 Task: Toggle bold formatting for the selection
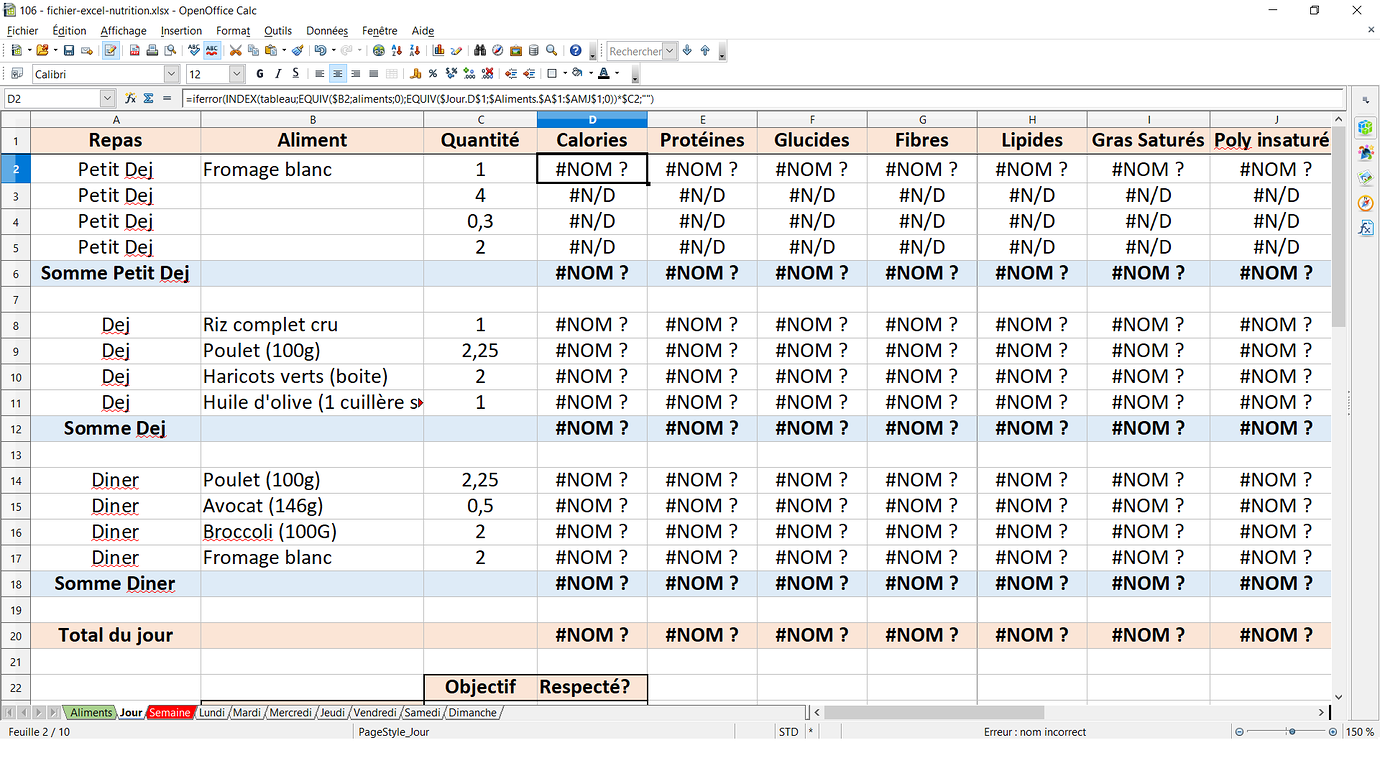pos(259,73)
